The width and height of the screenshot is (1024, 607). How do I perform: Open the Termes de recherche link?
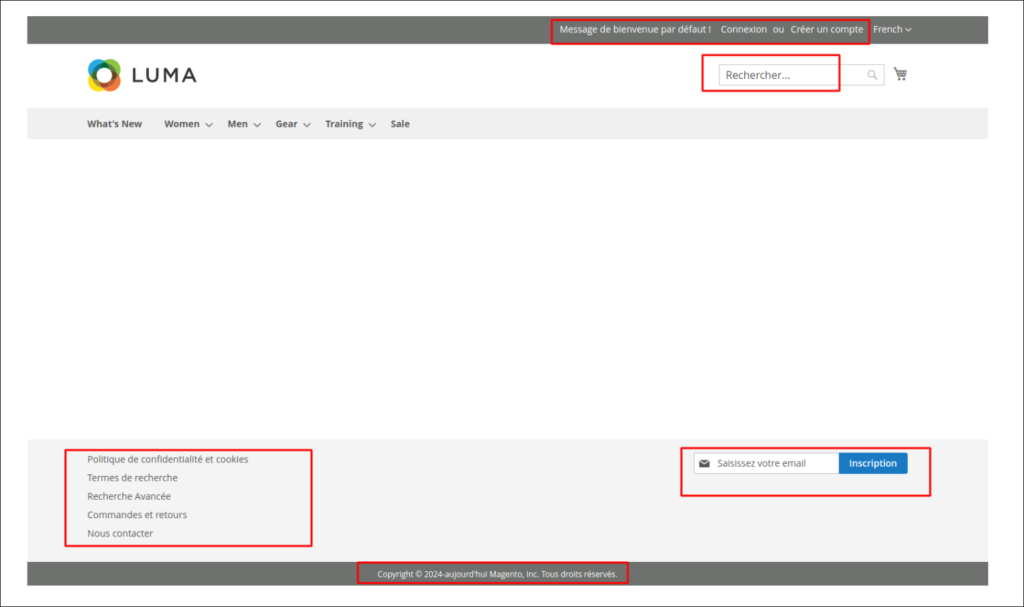click(x=132, y=478)
